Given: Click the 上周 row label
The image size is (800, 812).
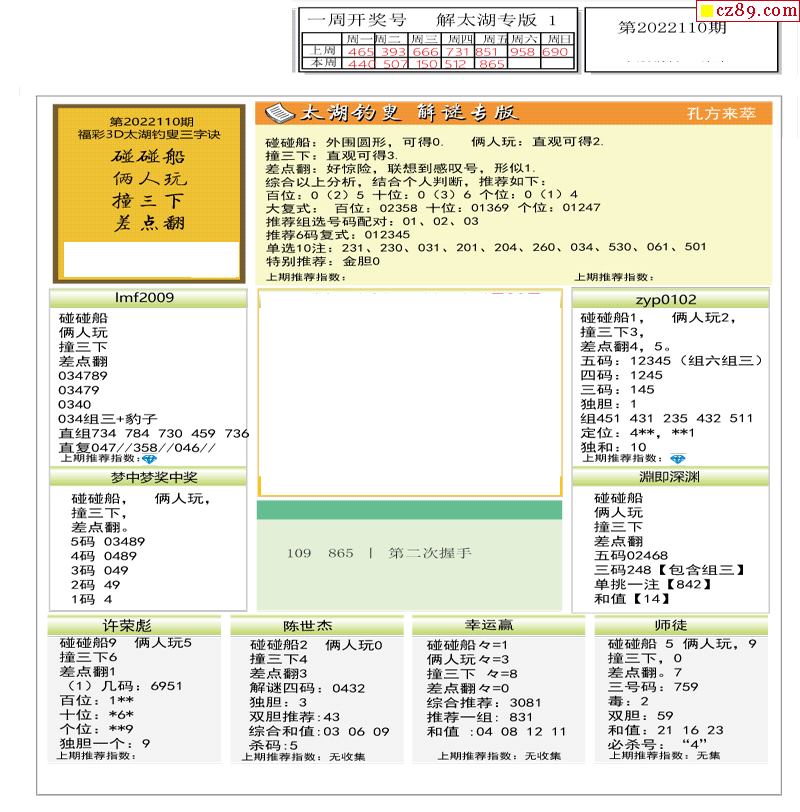Looking at the screenshot, I should coord(322,51).
